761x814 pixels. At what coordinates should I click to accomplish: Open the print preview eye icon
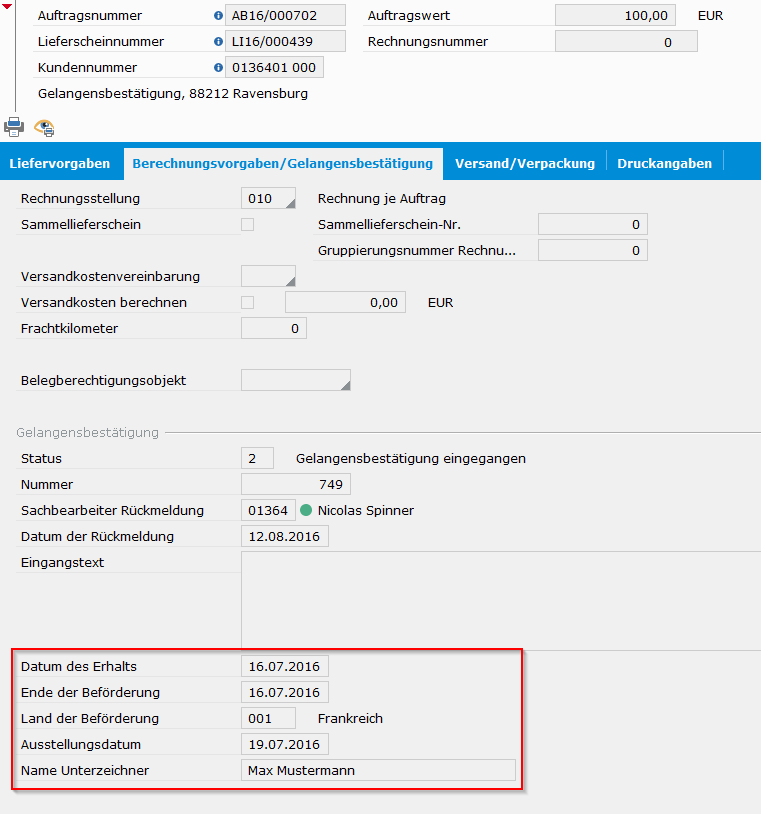pos(45,128)
